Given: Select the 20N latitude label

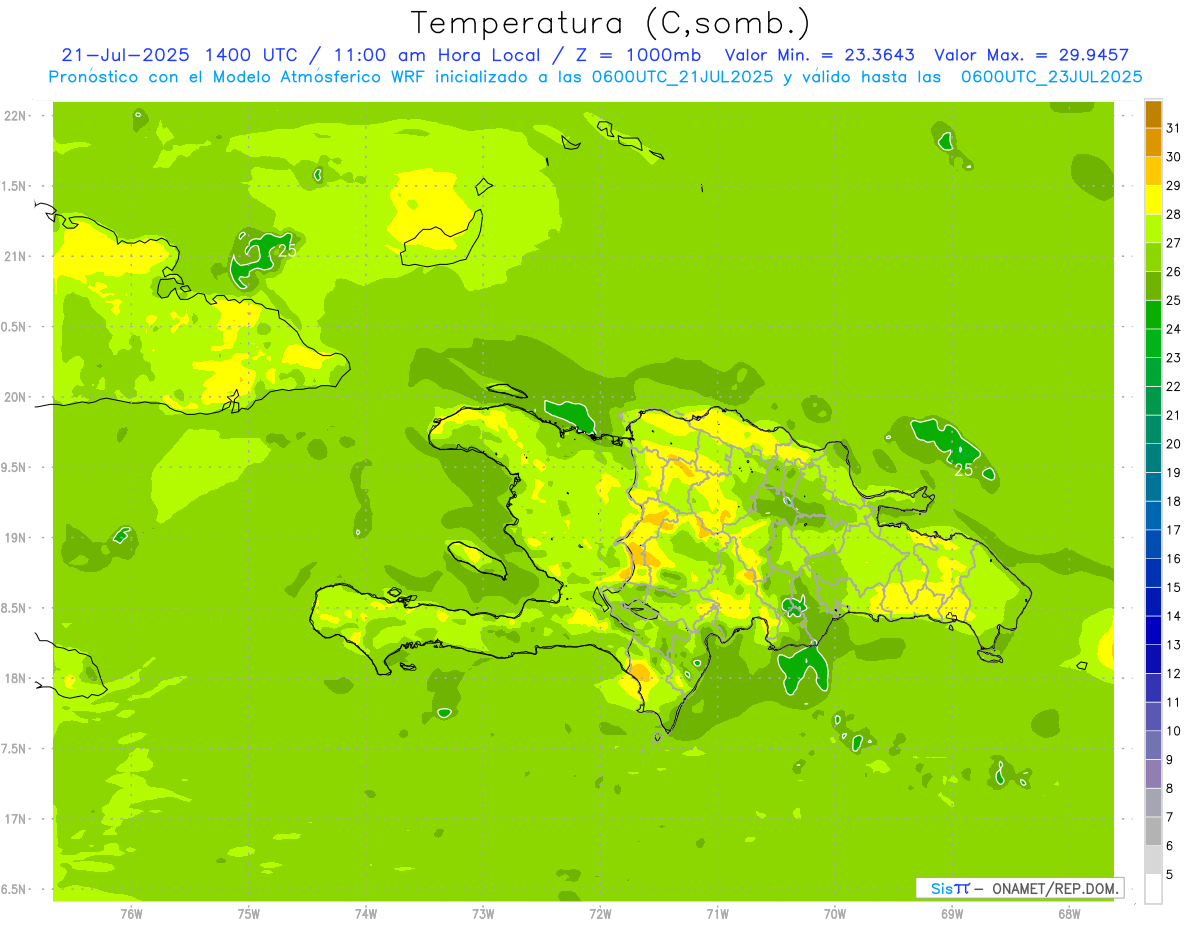Looking at the screenshot, I should 15,397.
